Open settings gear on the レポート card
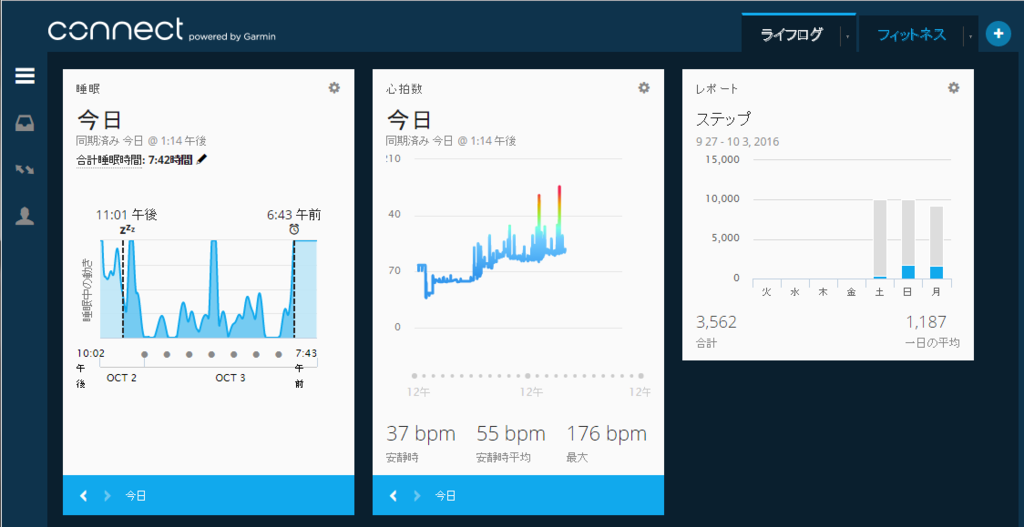Viewport: 1024px width, 527px height. point(953,88)
